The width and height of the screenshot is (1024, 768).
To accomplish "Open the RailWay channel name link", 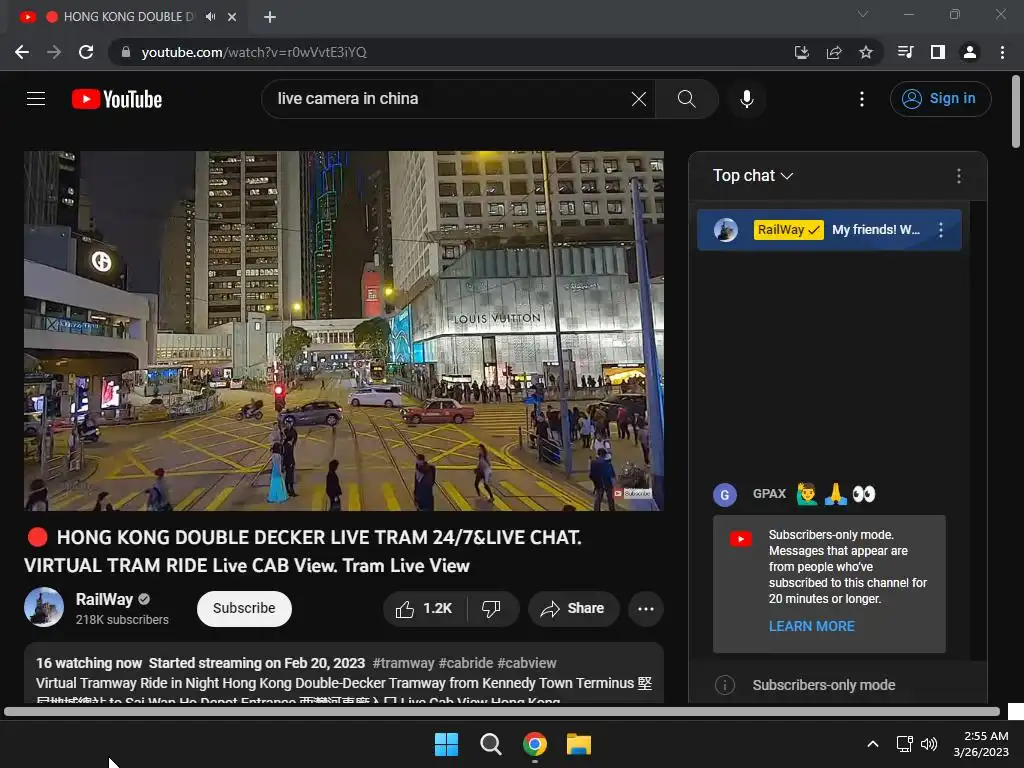I will tap(104, 599).
